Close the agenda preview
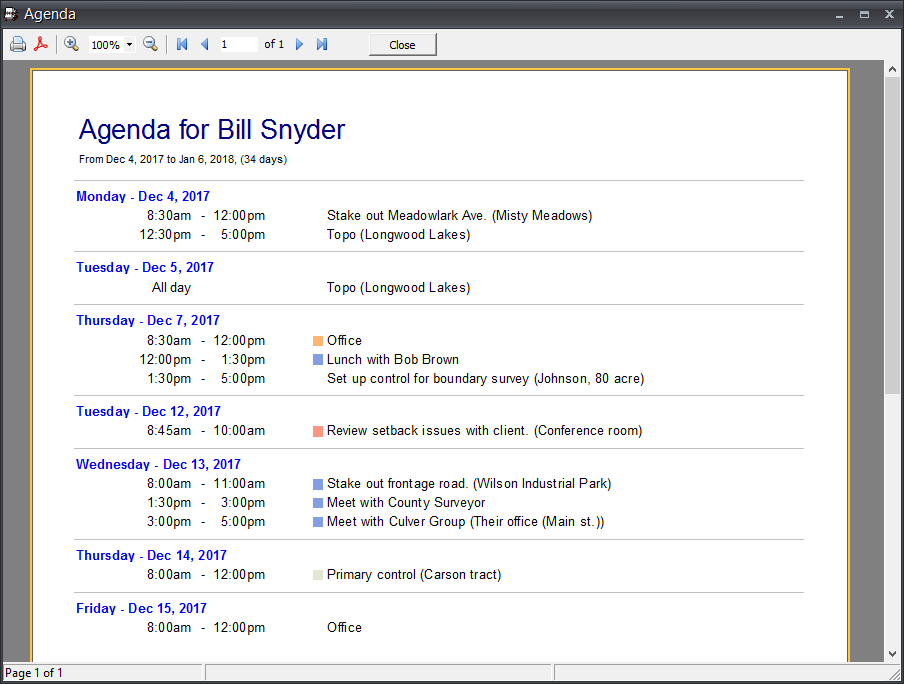Screen dimensions: 904x684 click(x=402, y=44)
